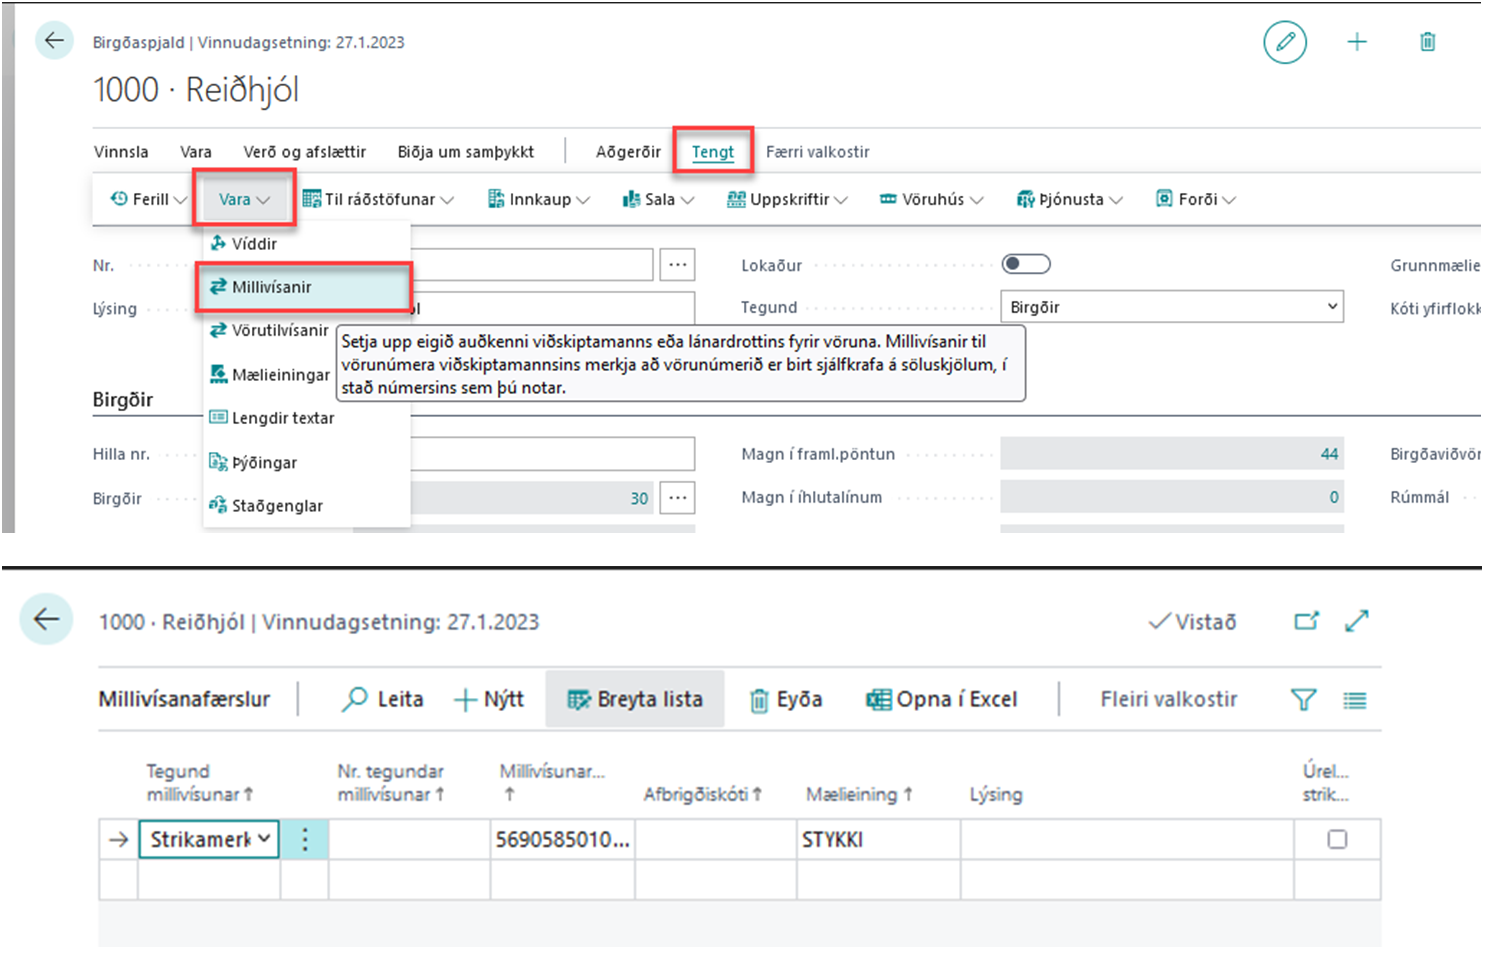Select Millivísanir from Vara menu
The width and height of the screenshot is (1500, 964).
pyautogui.click(x=271, y=287)
